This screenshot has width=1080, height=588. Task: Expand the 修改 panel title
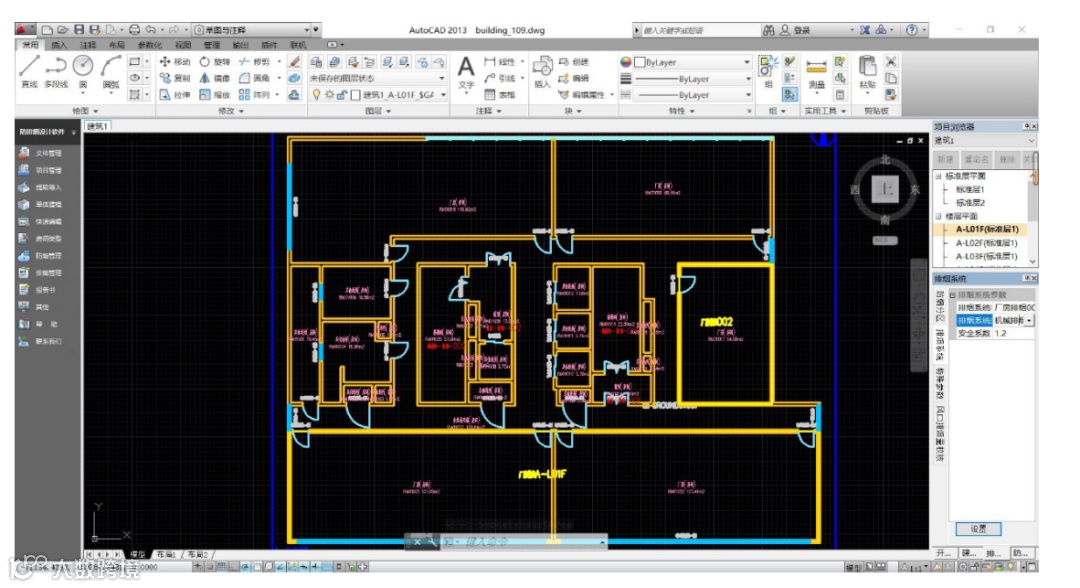(x=231, y=111)
